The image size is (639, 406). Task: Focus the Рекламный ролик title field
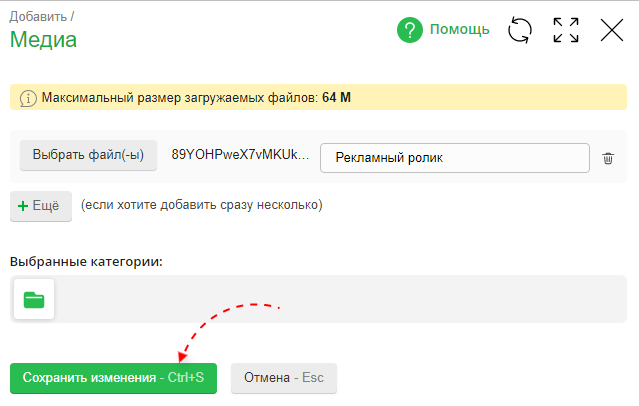coord(454,158)
